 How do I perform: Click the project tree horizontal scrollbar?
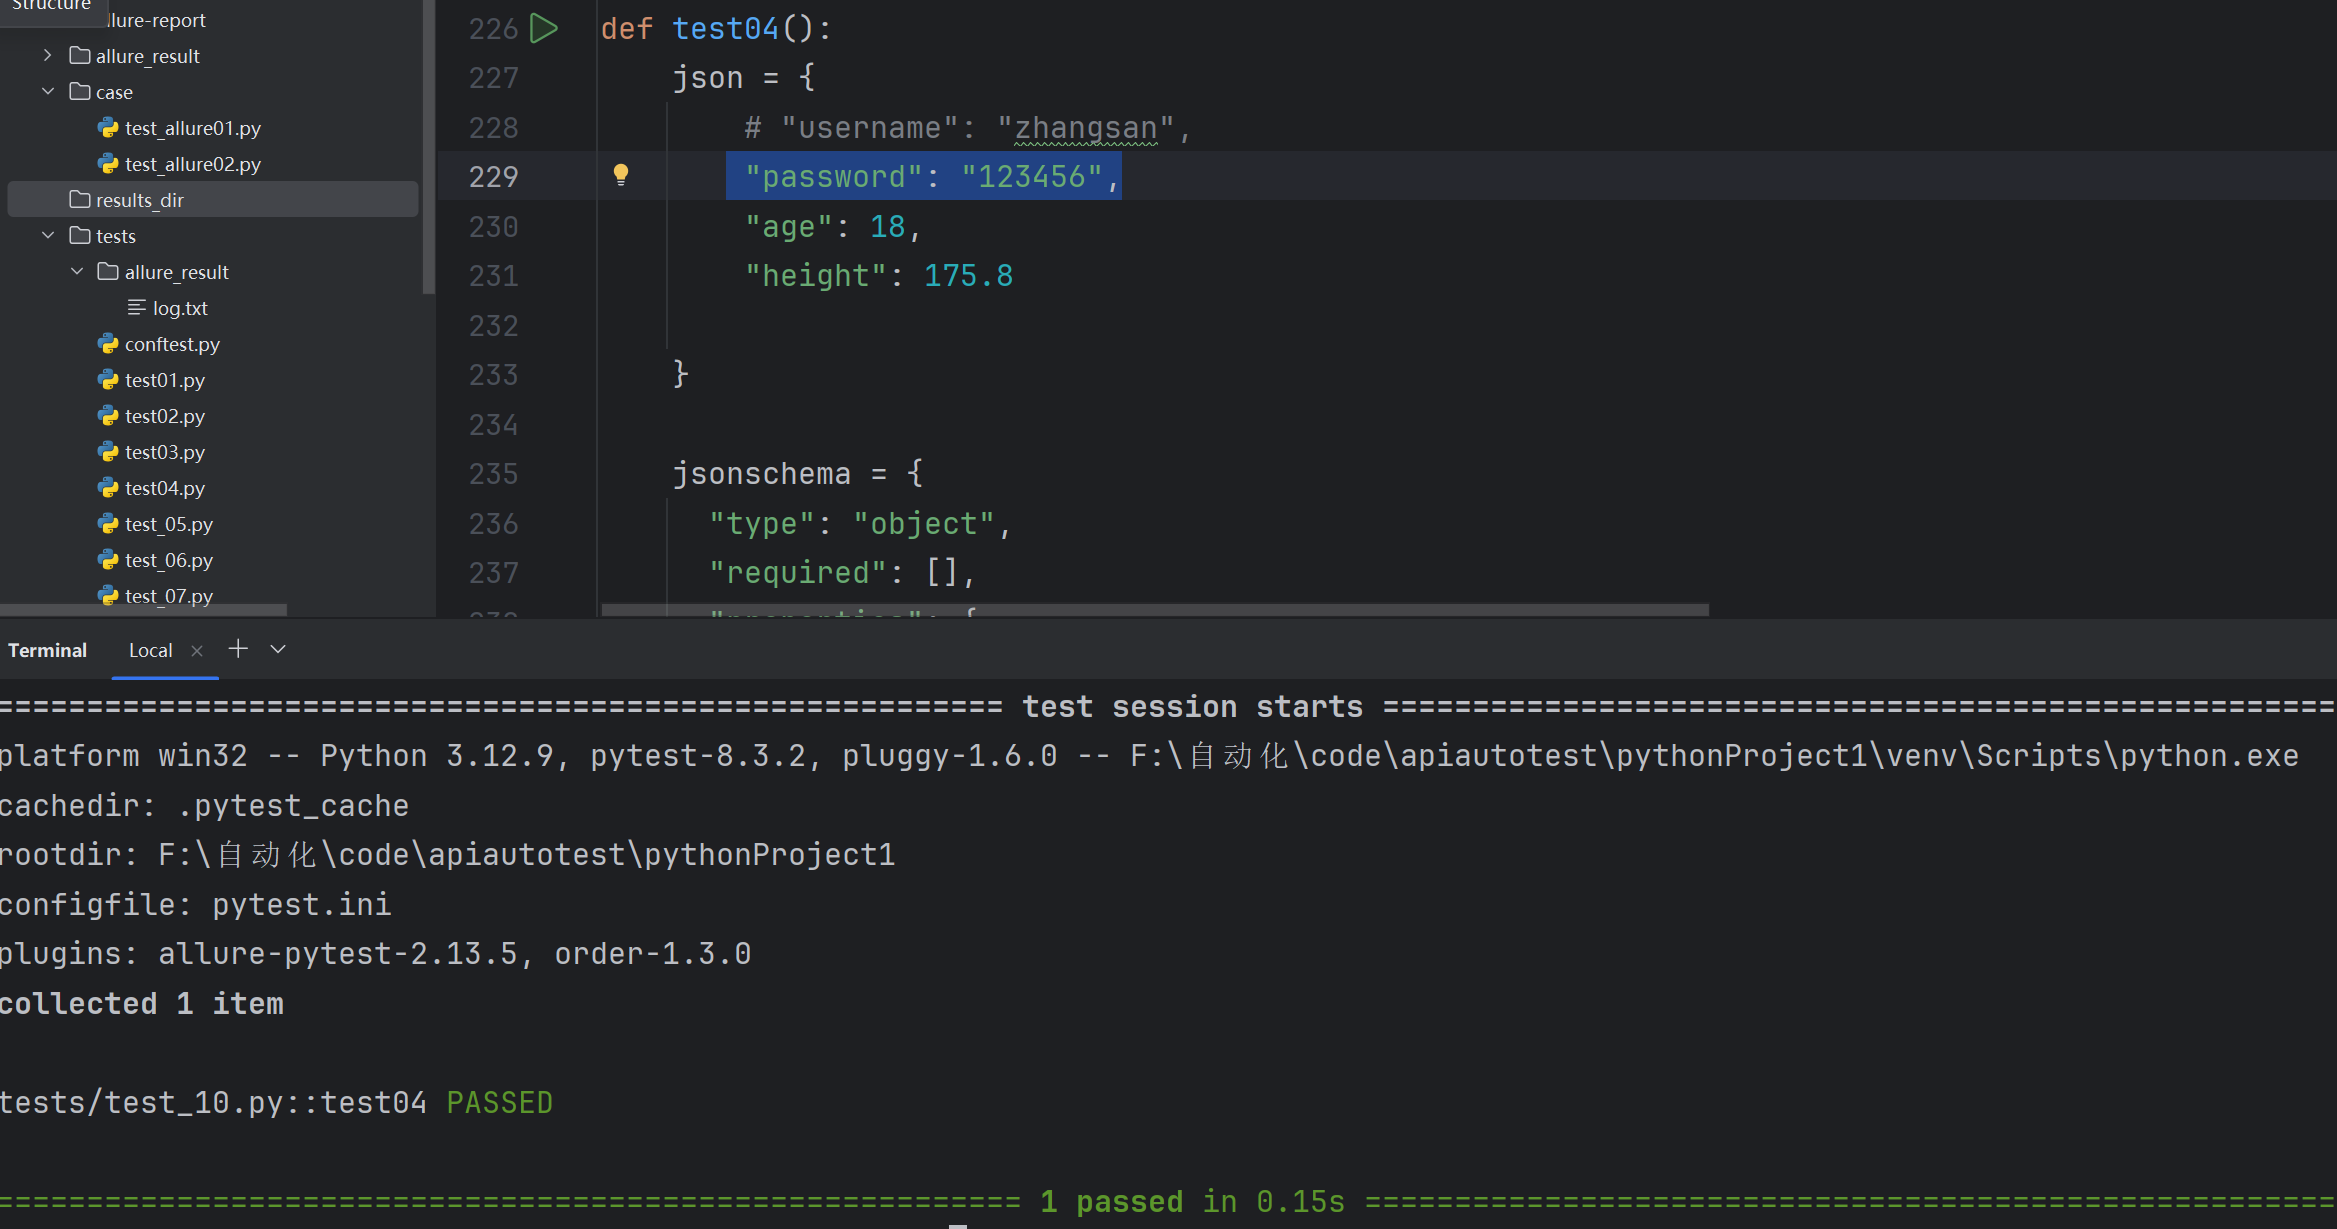tap(143, 609)
